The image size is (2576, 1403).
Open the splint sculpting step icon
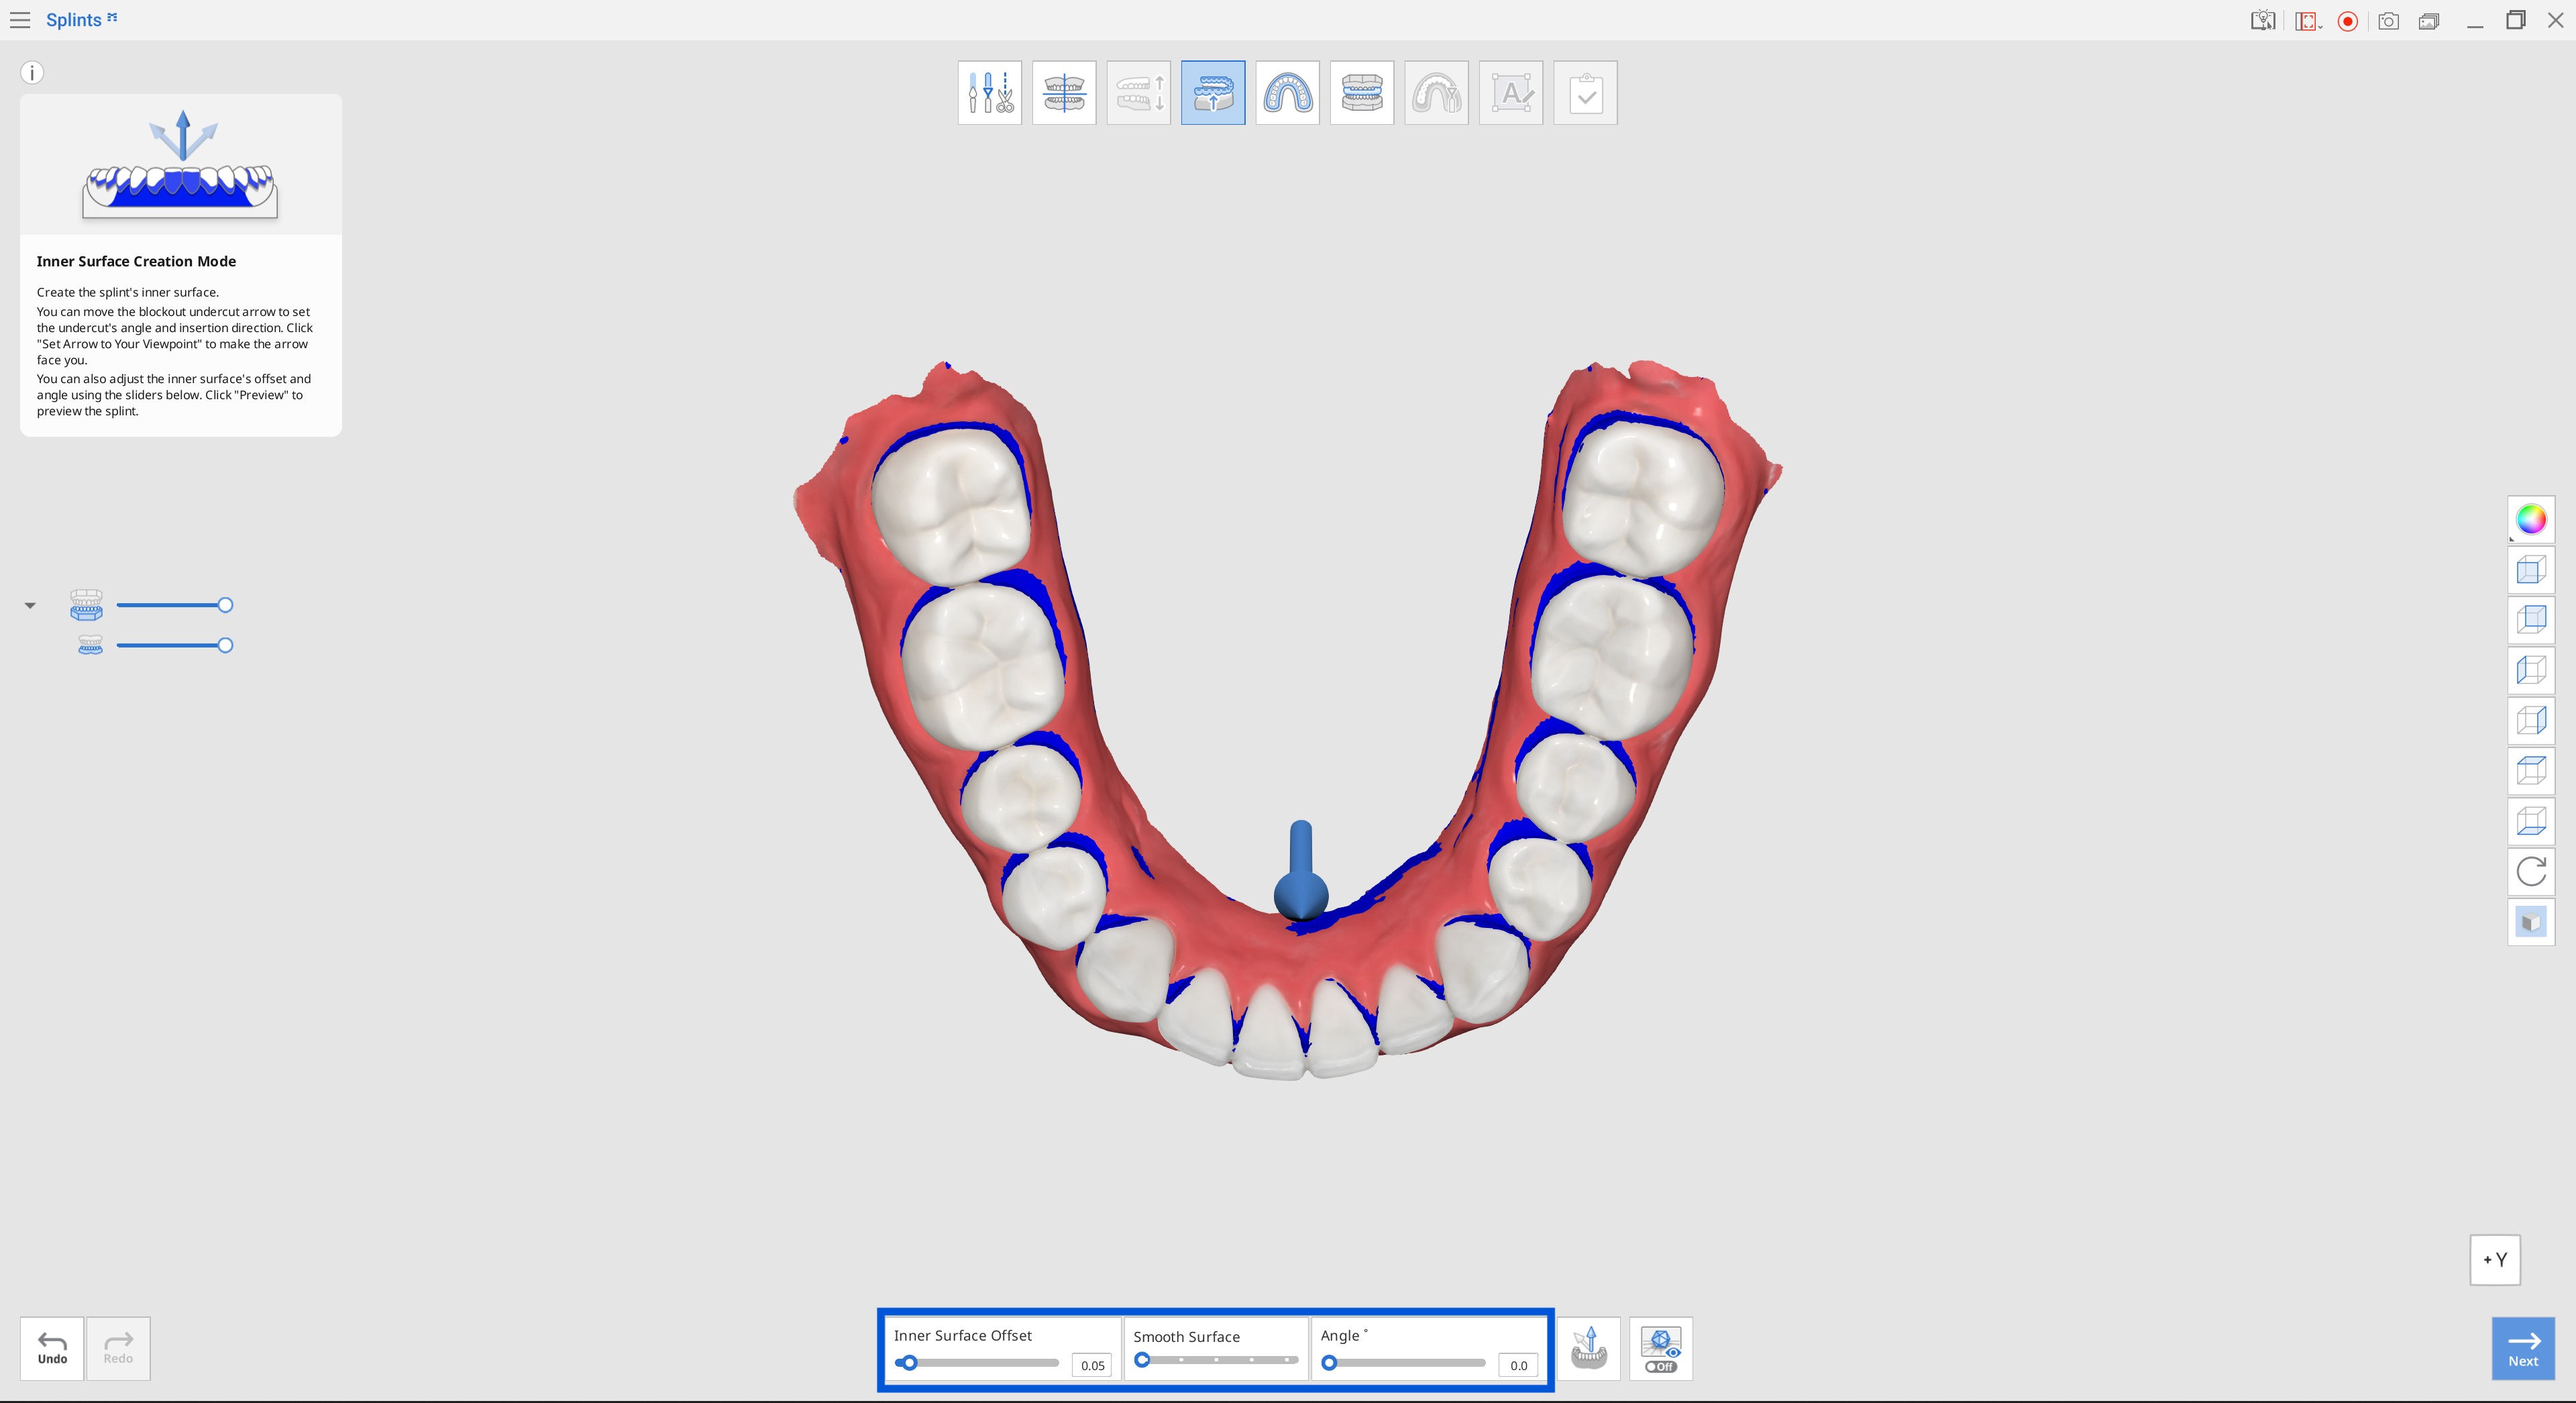(x=1436, y=93)
